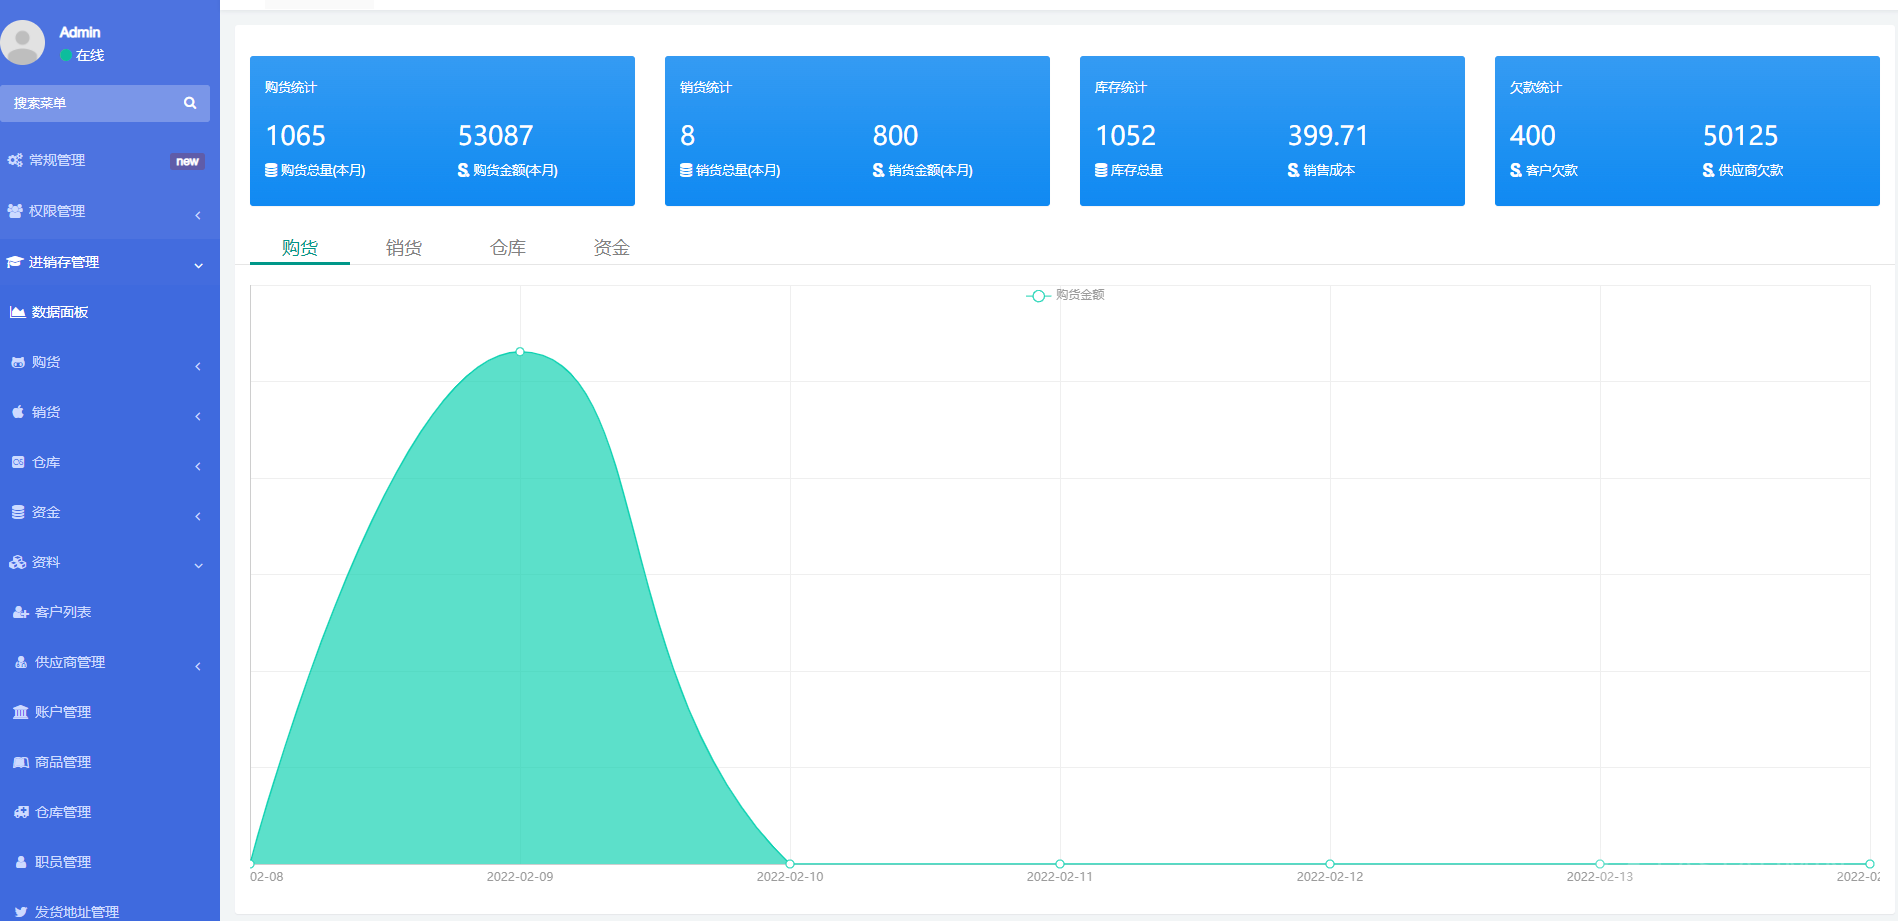The image size is (1898, 921).
Task: Click the 搜索菜单 search input field
Action: [x=92, y=103]
